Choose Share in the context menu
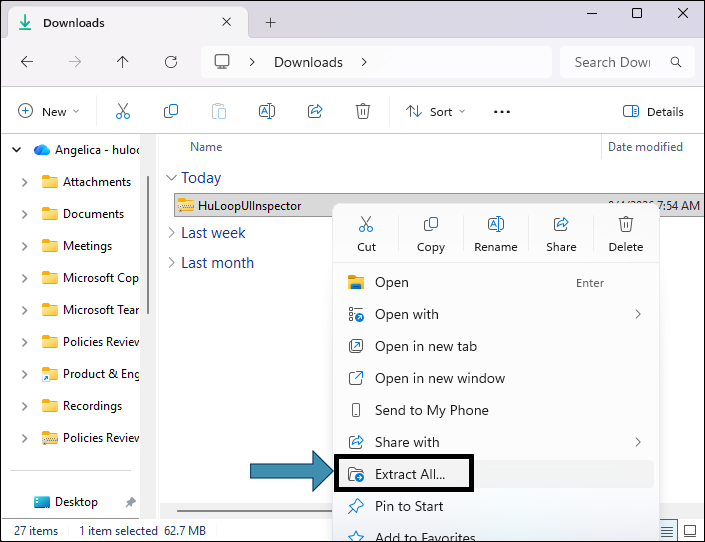The height and width of the screenshot is (542, 705). pos(561,234)
